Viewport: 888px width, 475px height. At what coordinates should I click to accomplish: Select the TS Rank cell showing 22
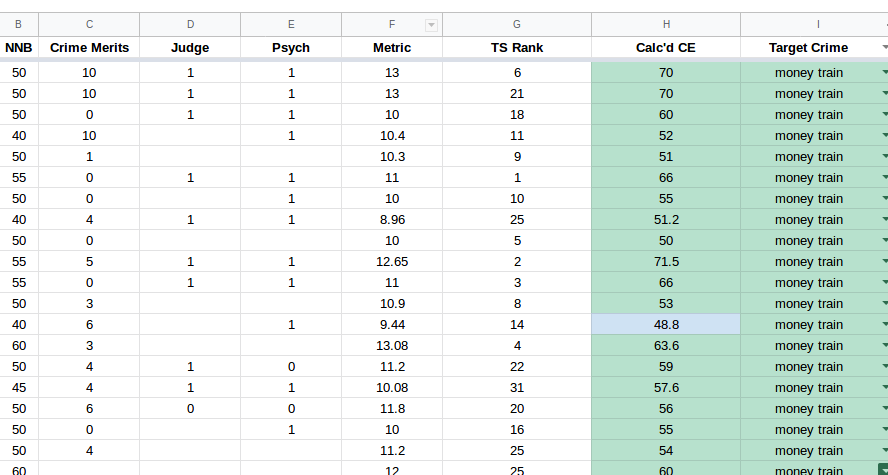pyautogui.click(x=517, y=366)
